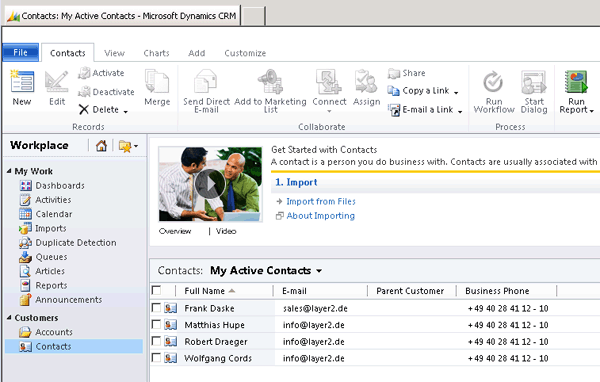Check the Wolfgang Cords row checkbox
This screenshot has height=382, width=600.
156,358
